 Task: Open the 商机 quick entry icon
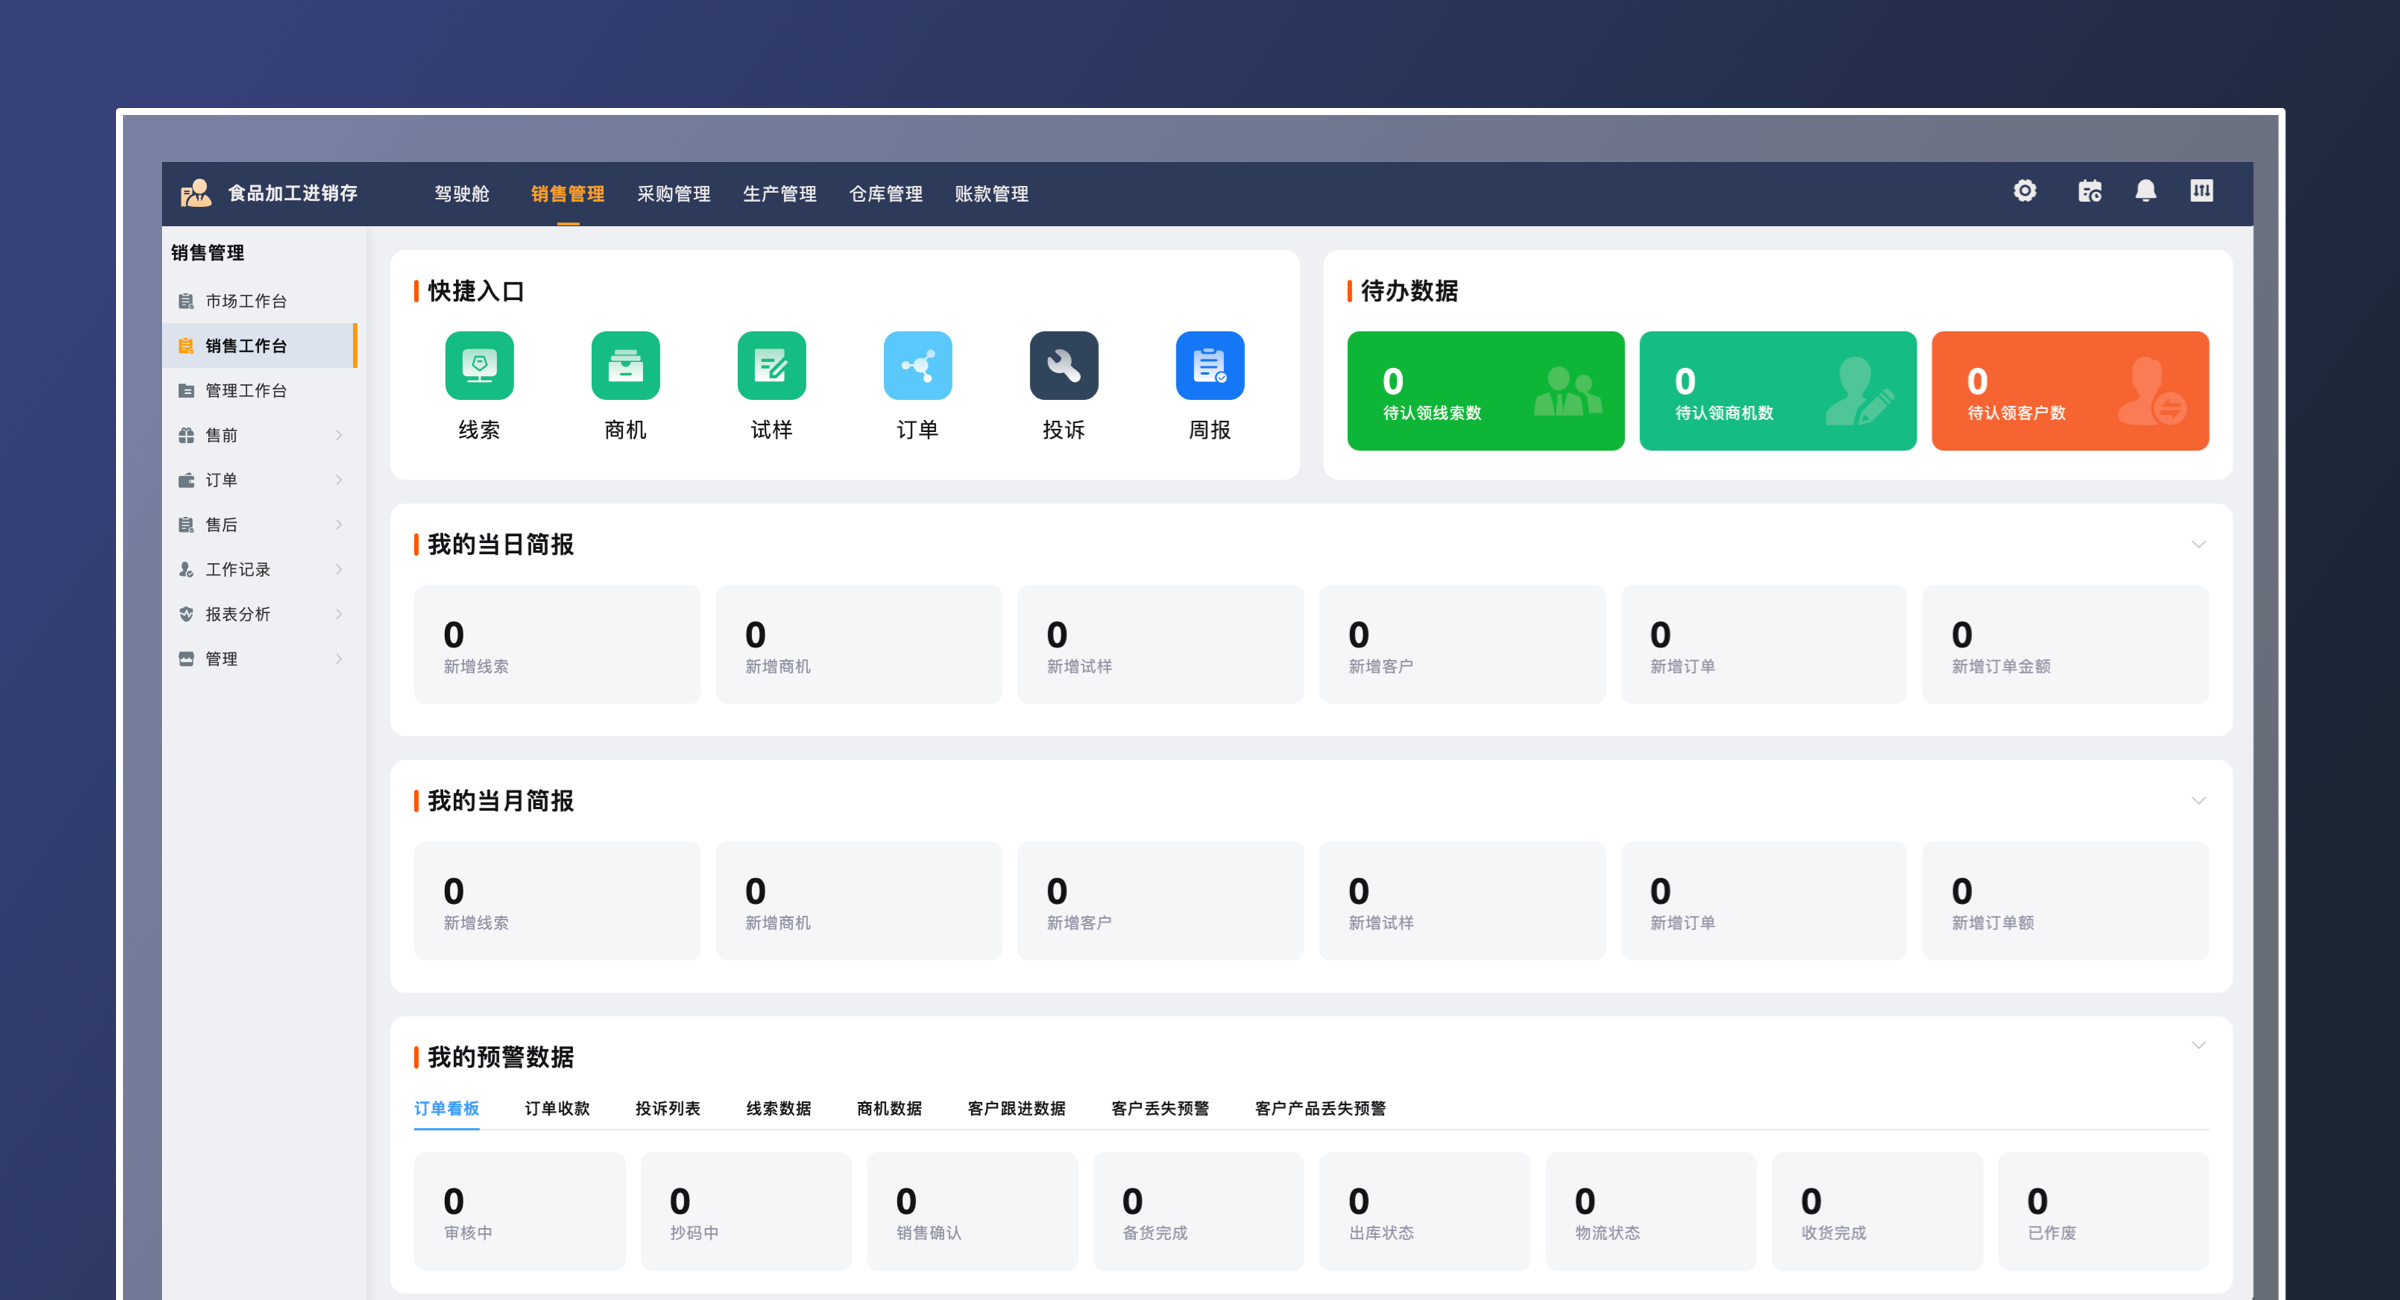[625, 366]
